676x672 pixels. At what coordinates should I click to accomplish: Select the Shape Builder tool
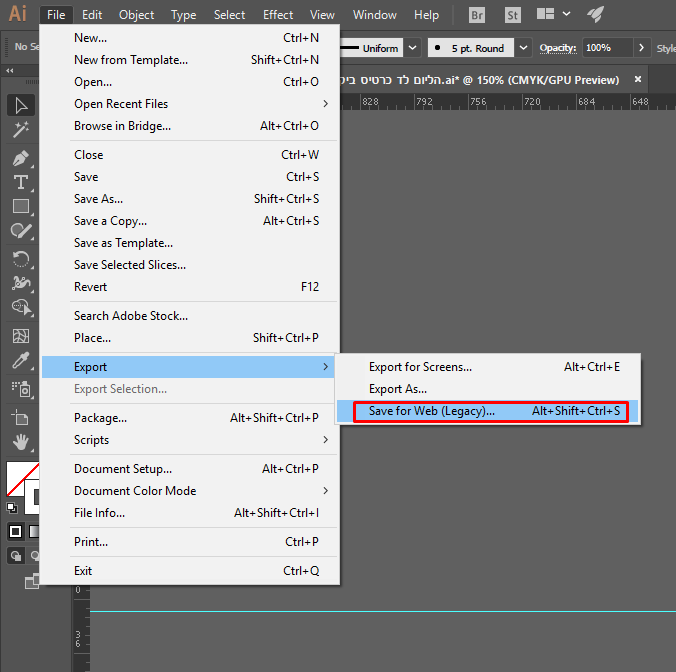(x=21, y=307)
